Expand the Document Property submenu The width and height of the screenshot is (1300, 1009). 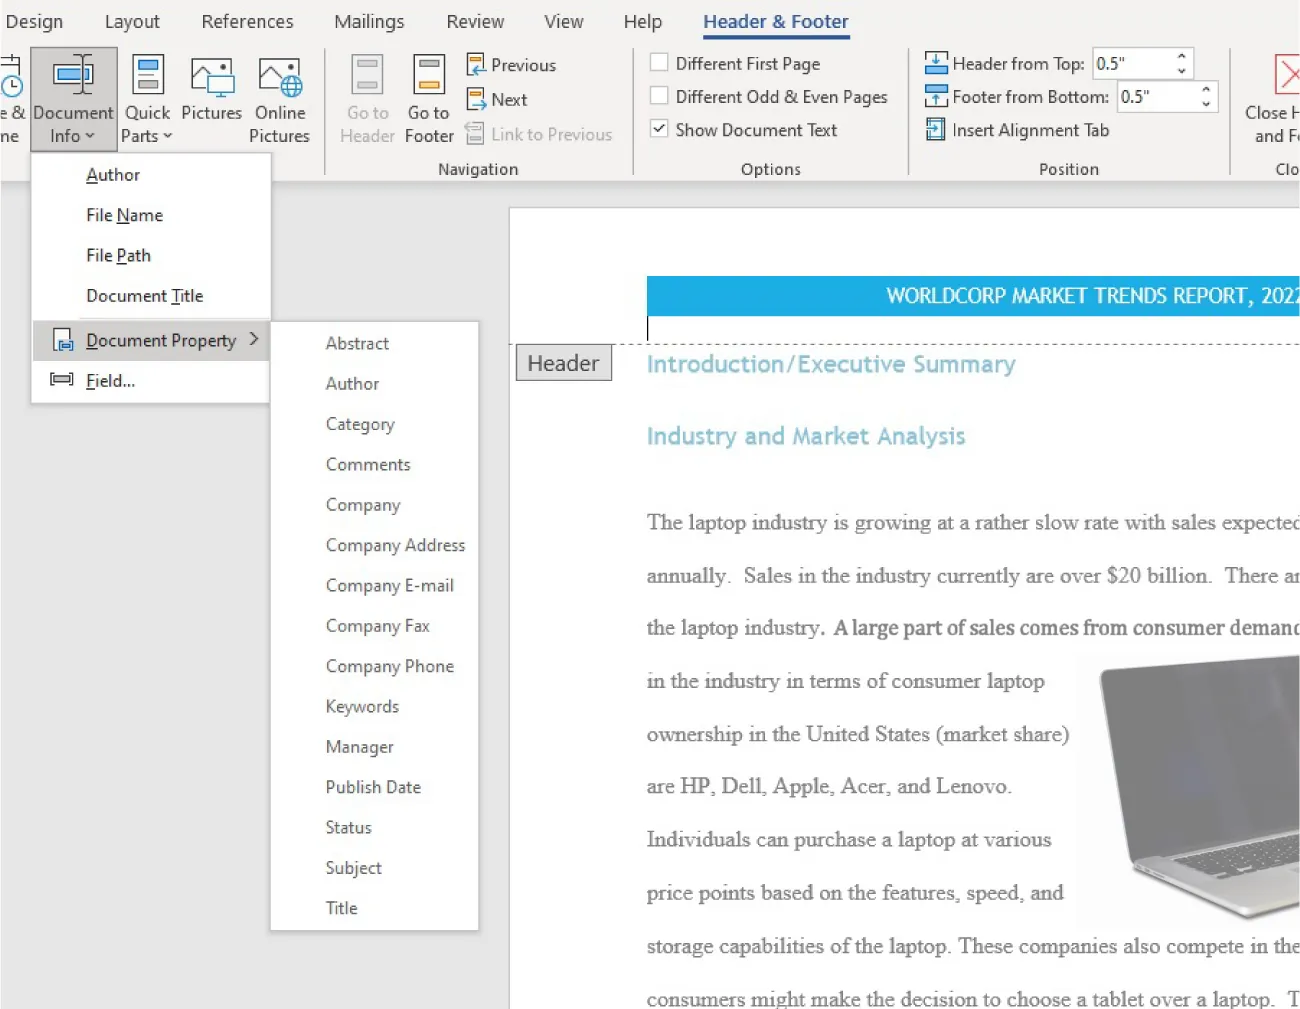point(160,340)
